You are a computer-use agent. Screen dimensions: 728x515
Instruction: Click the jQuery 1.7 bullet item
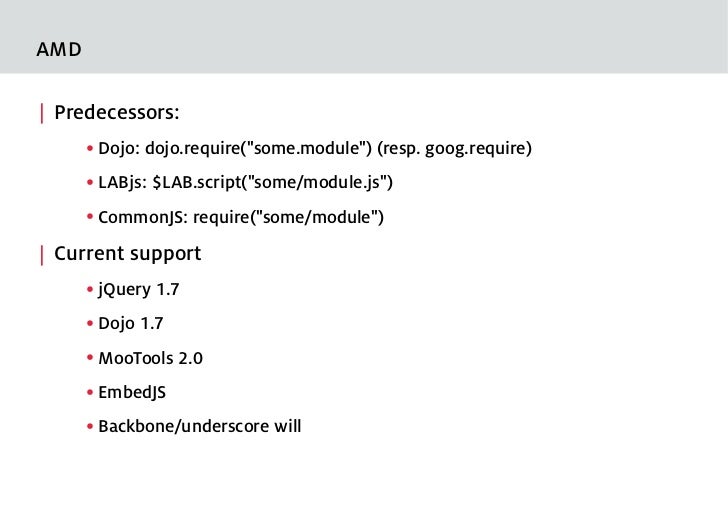click(x=138, y=290)
